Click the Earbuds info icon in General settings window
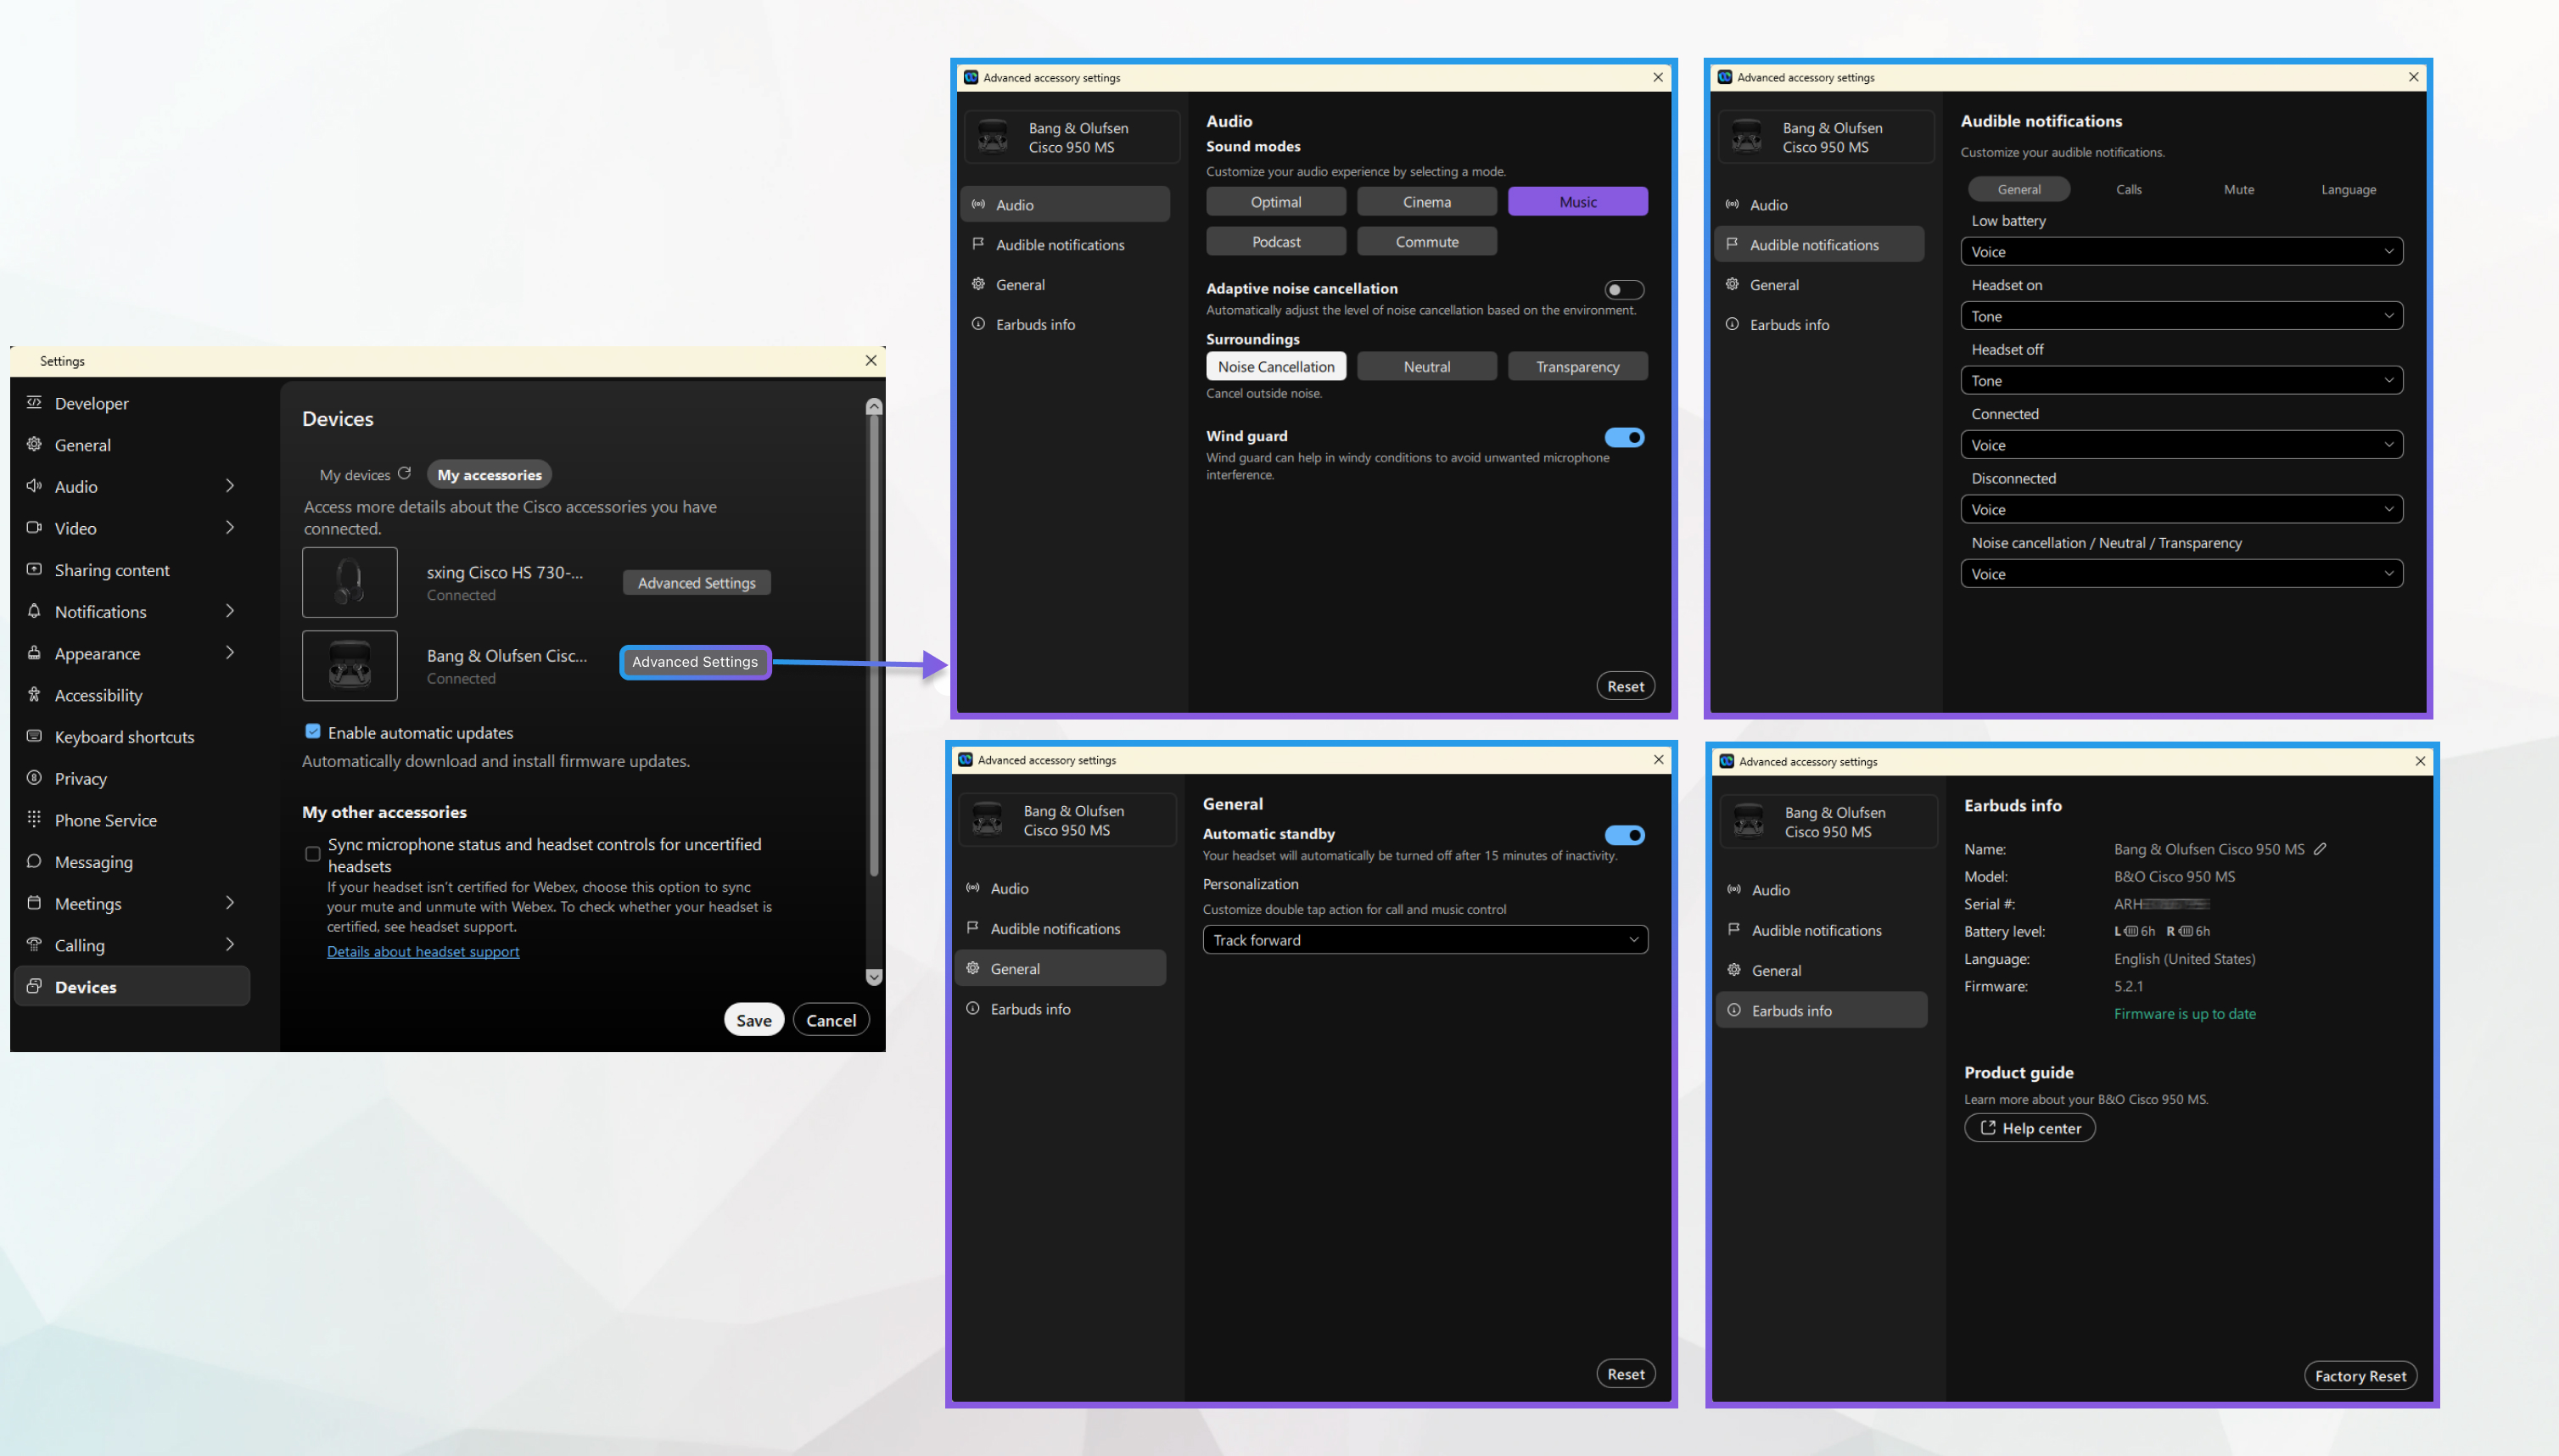Image resolution: width=2559 pixels, height=1456 pixels. [x=973, y=1008]
